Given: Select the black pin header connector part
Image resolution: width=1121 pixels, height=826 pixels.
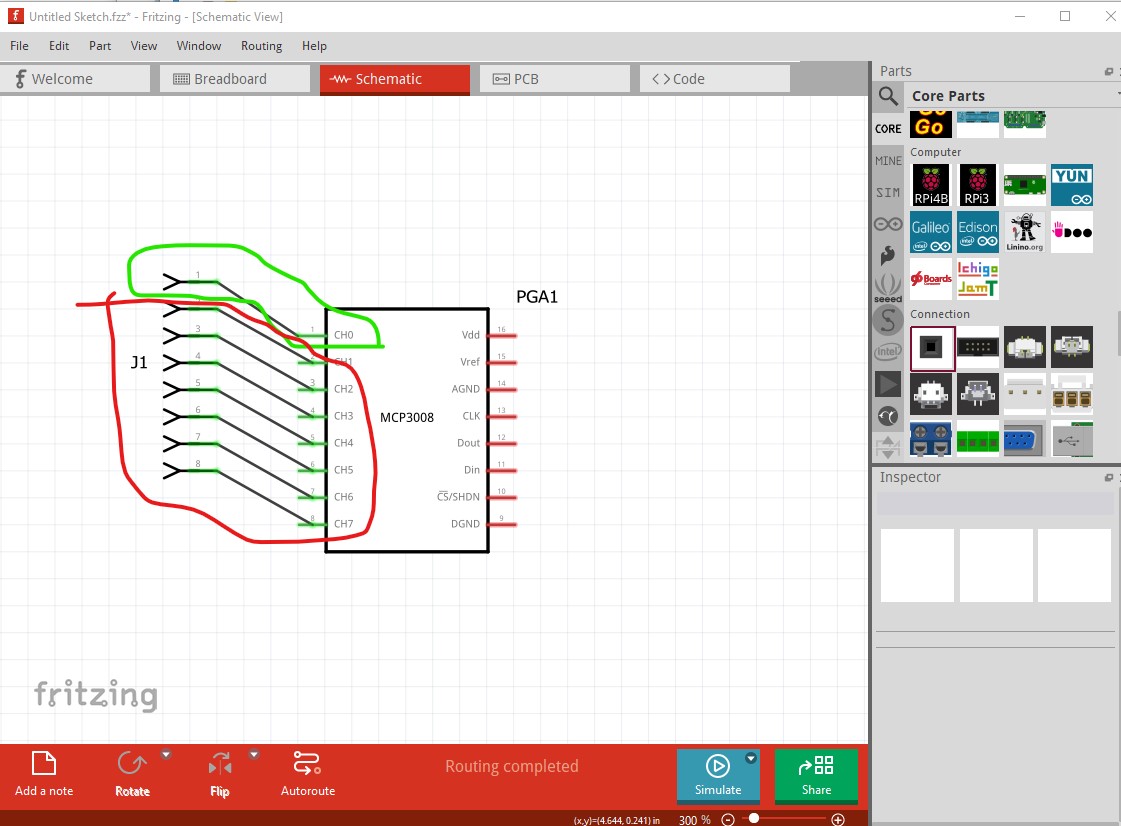Looking at the screenshot, I should pyautogui.click(x=977, y=348).
